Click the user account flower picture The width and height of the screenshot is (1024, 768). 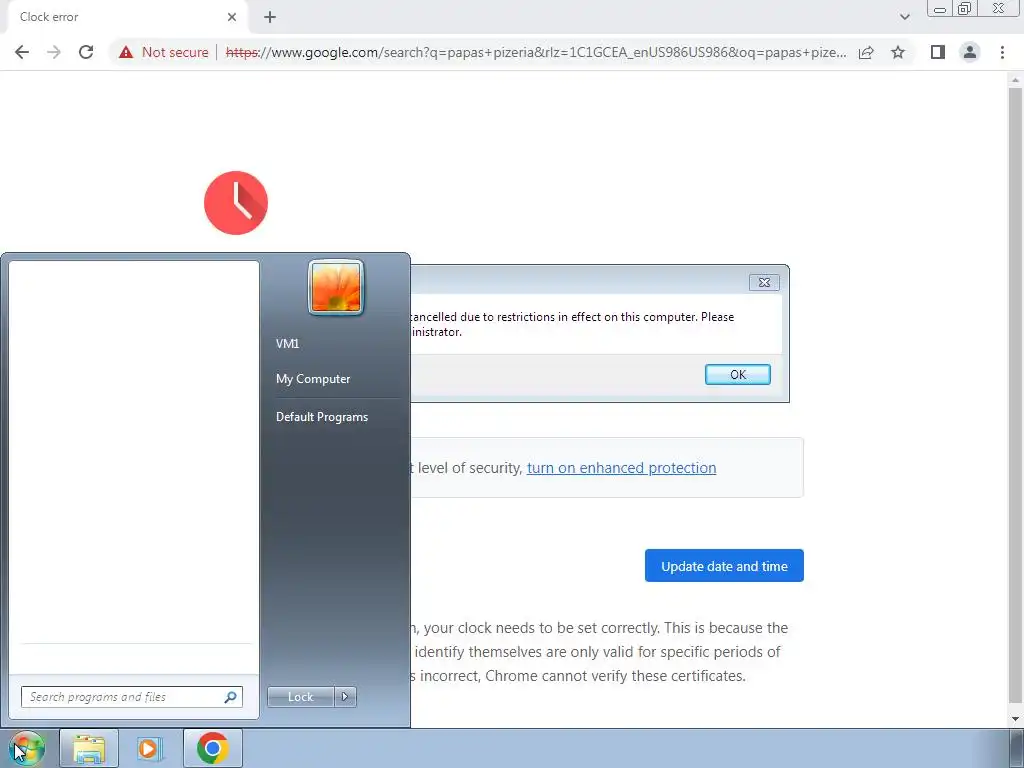pos(336,287)
